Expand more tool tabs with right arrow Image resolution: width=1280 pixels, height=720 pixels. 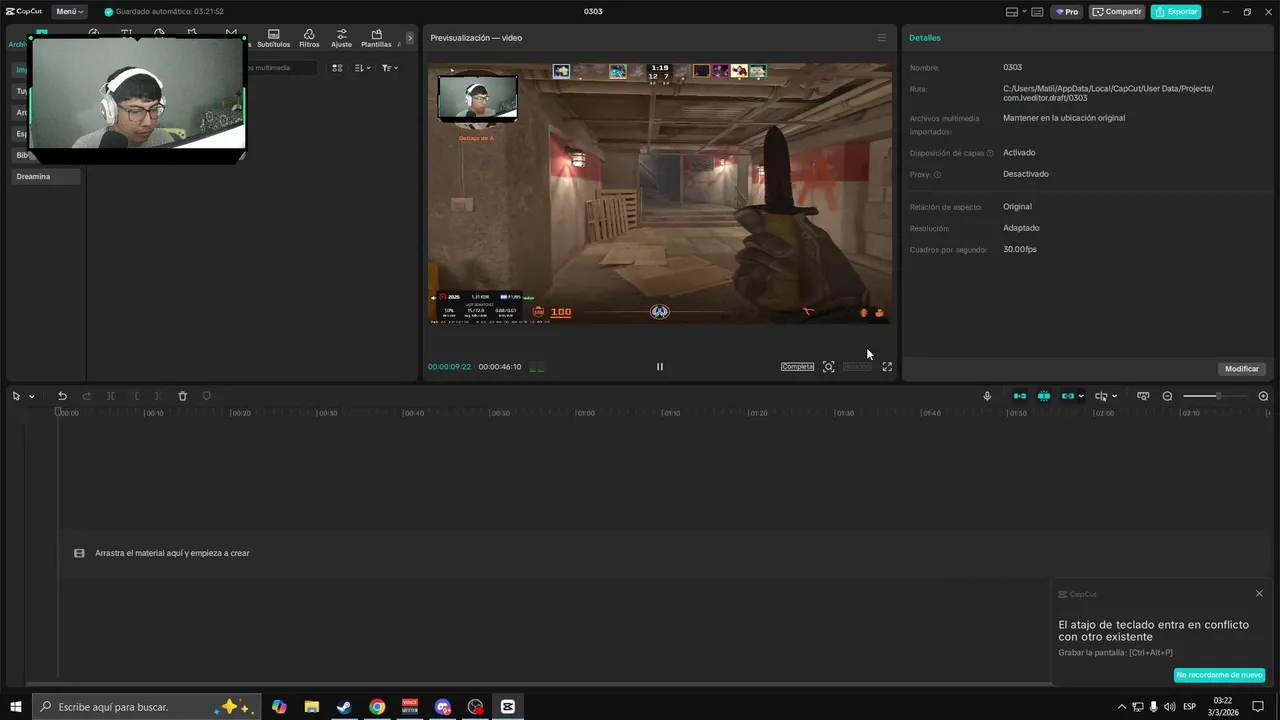(x=409, y=38)
